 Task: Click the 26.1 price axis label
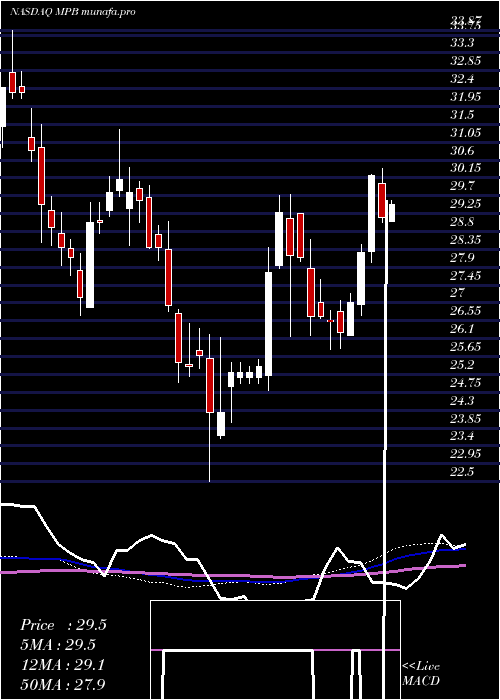462,329
